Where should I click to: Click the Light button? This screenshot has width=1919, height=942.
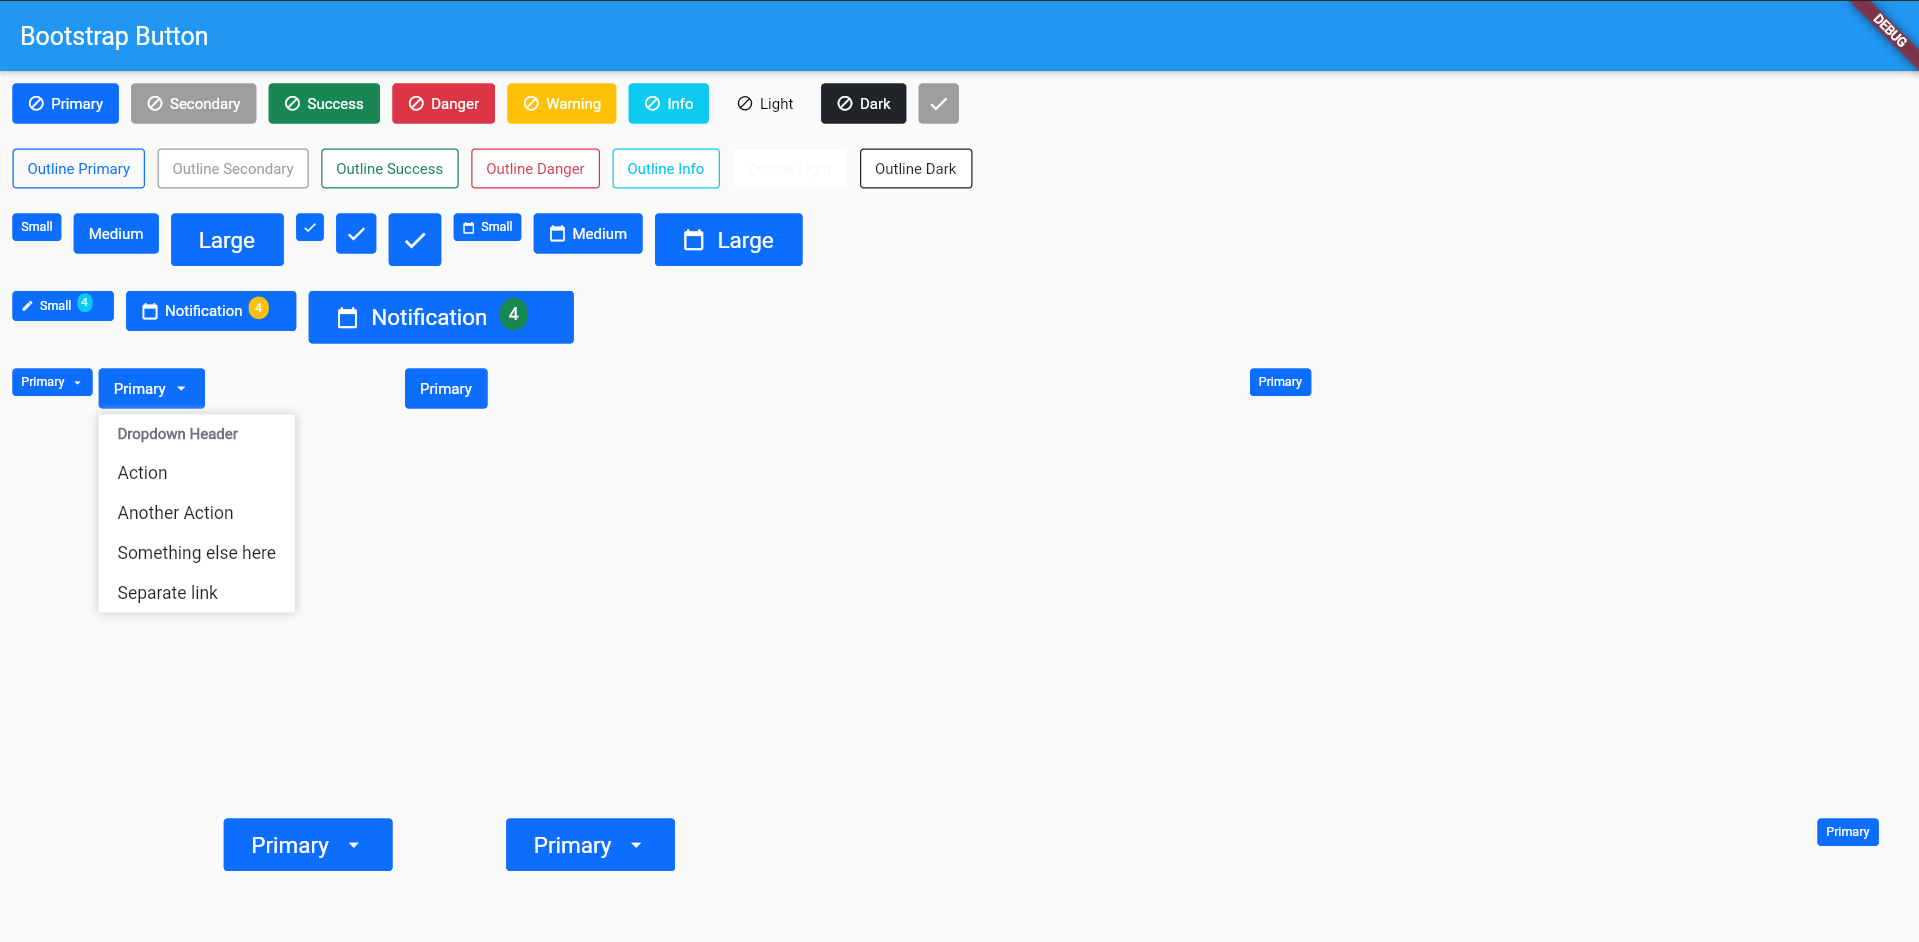tap(765, 104)
